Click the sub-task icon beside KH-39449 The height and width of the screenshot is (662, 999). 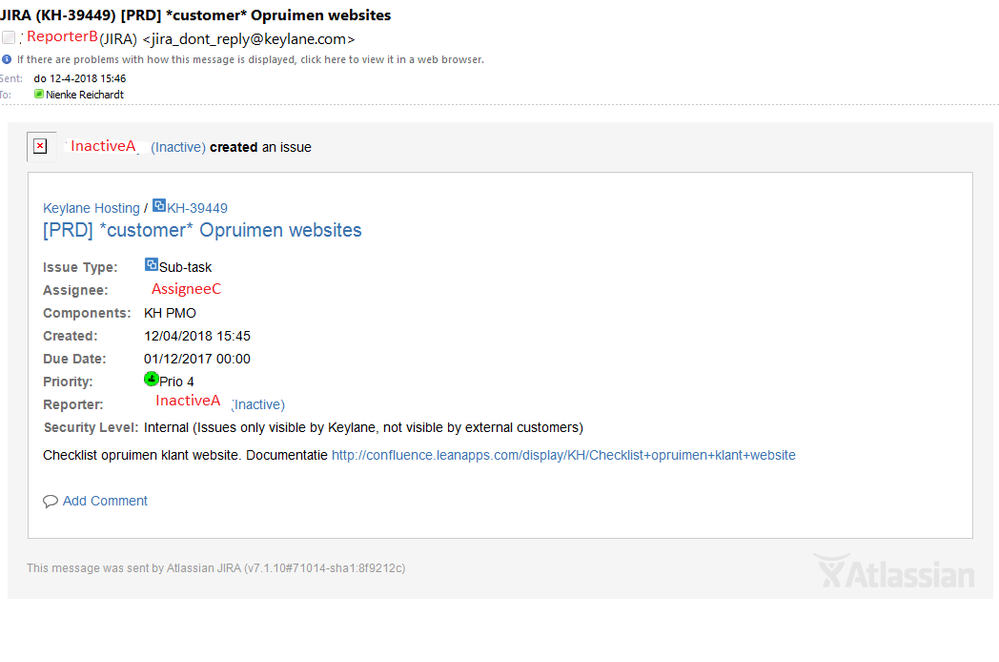click(159, 206)
